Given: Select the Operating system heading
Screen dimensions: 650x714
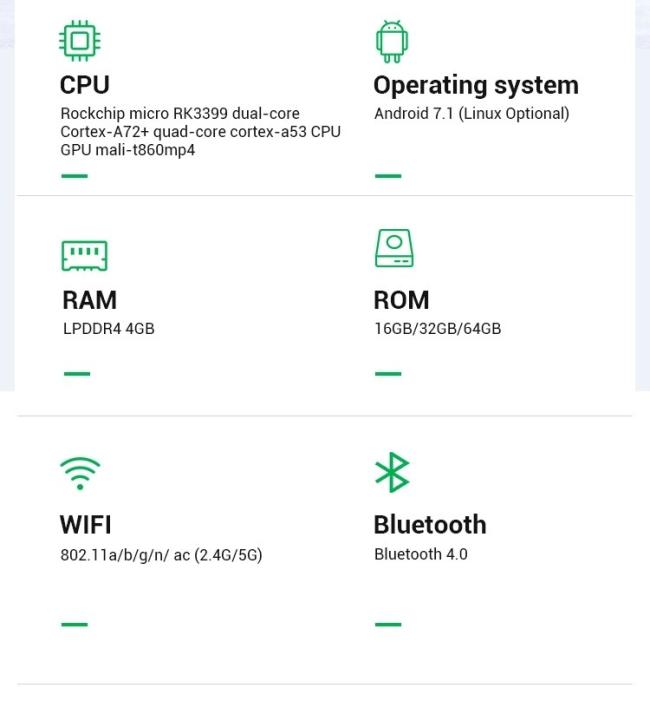Looking at the screenshot, I should (476, 86).
